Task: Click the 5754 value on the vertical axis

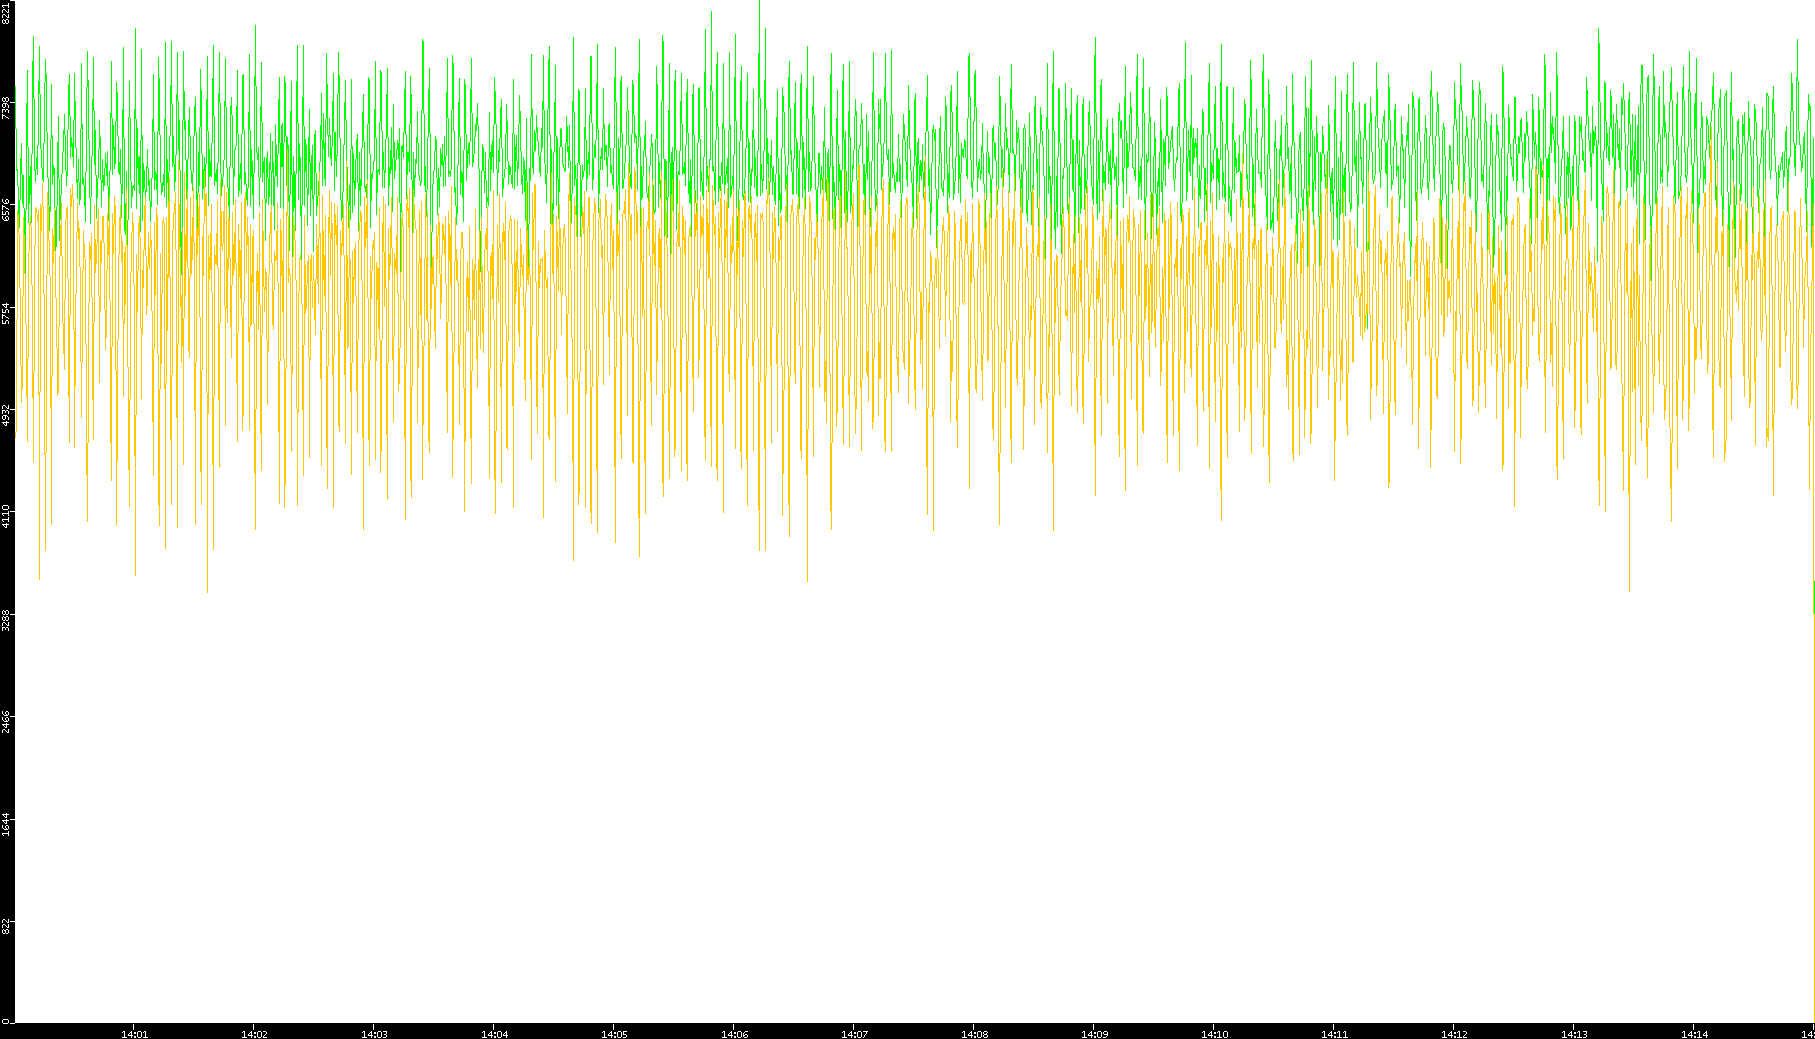Action: pos(7,313)
